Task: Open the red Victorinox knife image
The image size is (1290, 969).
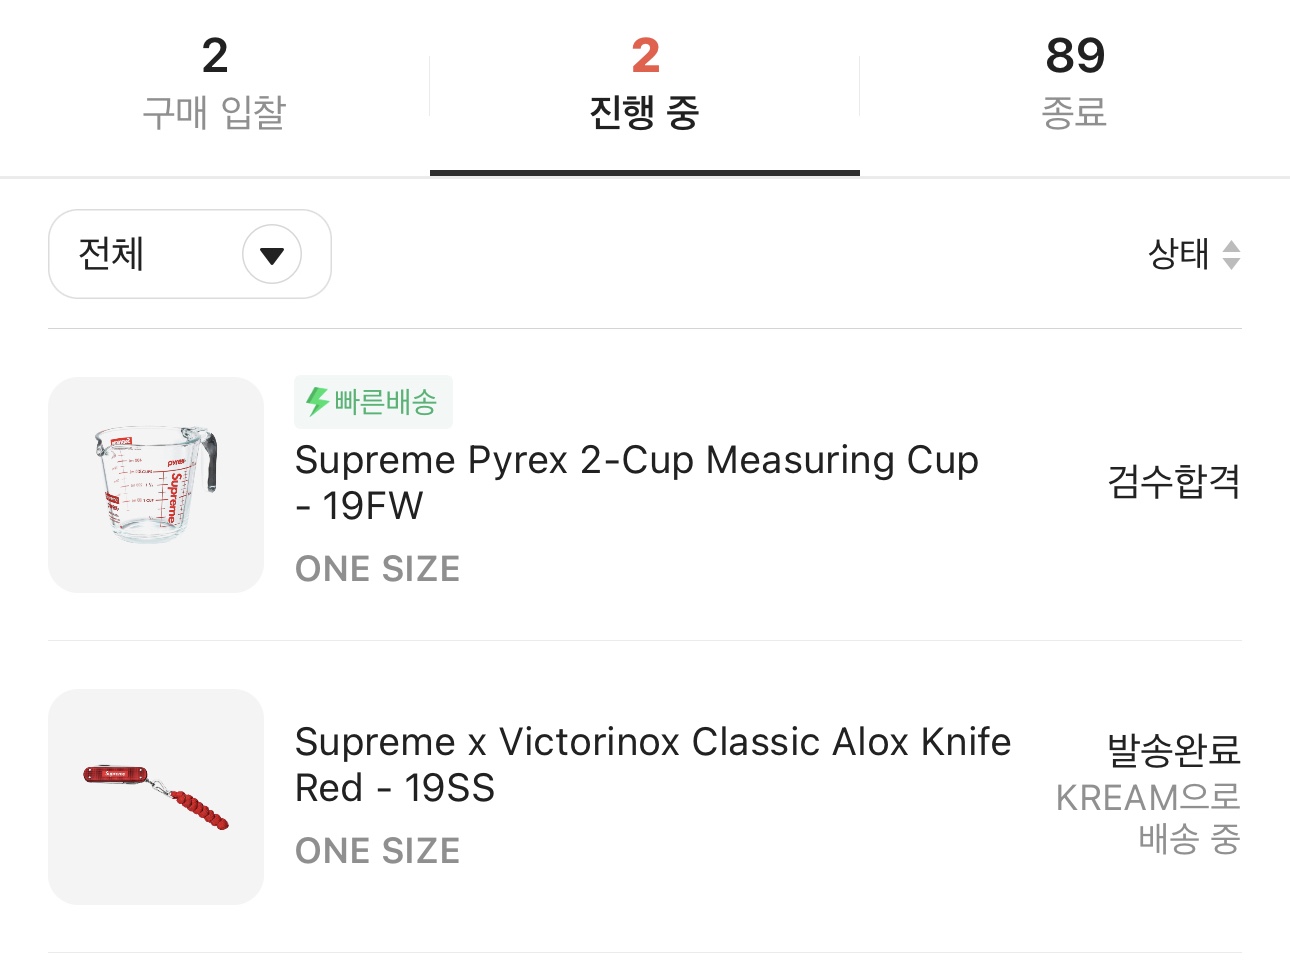Action: [156, 797]
